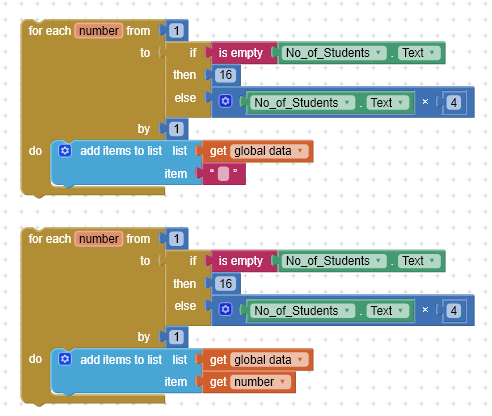492x416 pixels.
Task: Edit the from value 1 in top loop
Action: pyautogui.click(x=176, y=31)
